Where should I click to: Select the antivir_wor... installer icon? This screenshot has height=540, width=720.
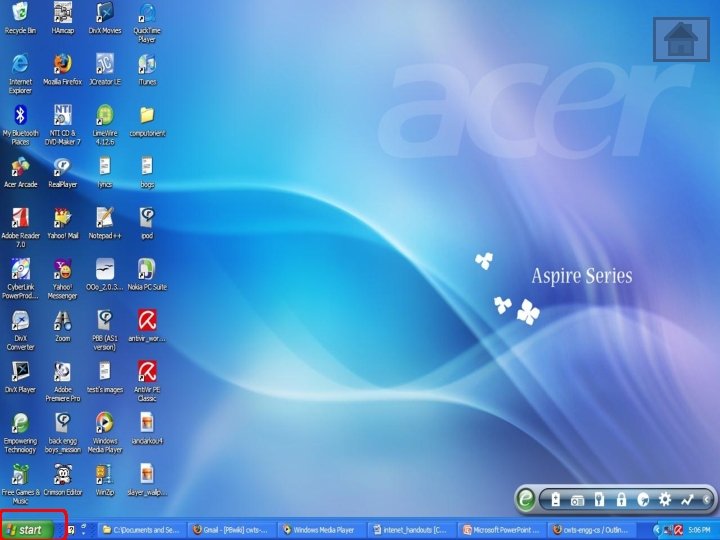click(147, 321)
